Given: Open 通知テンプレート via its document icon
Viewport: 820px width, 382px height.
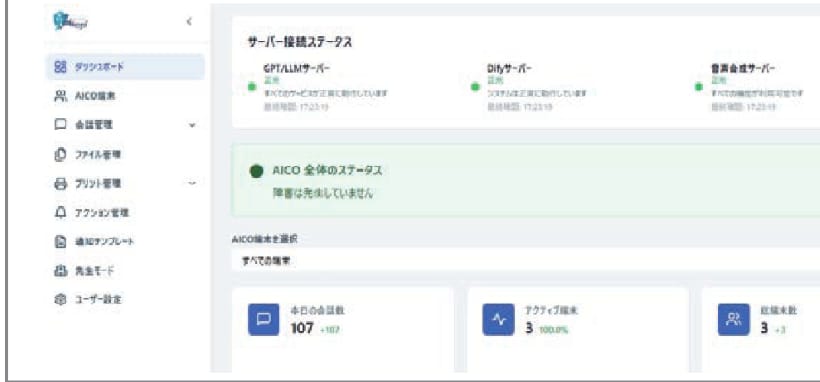Looking at the screenshot, I should 61,242.
